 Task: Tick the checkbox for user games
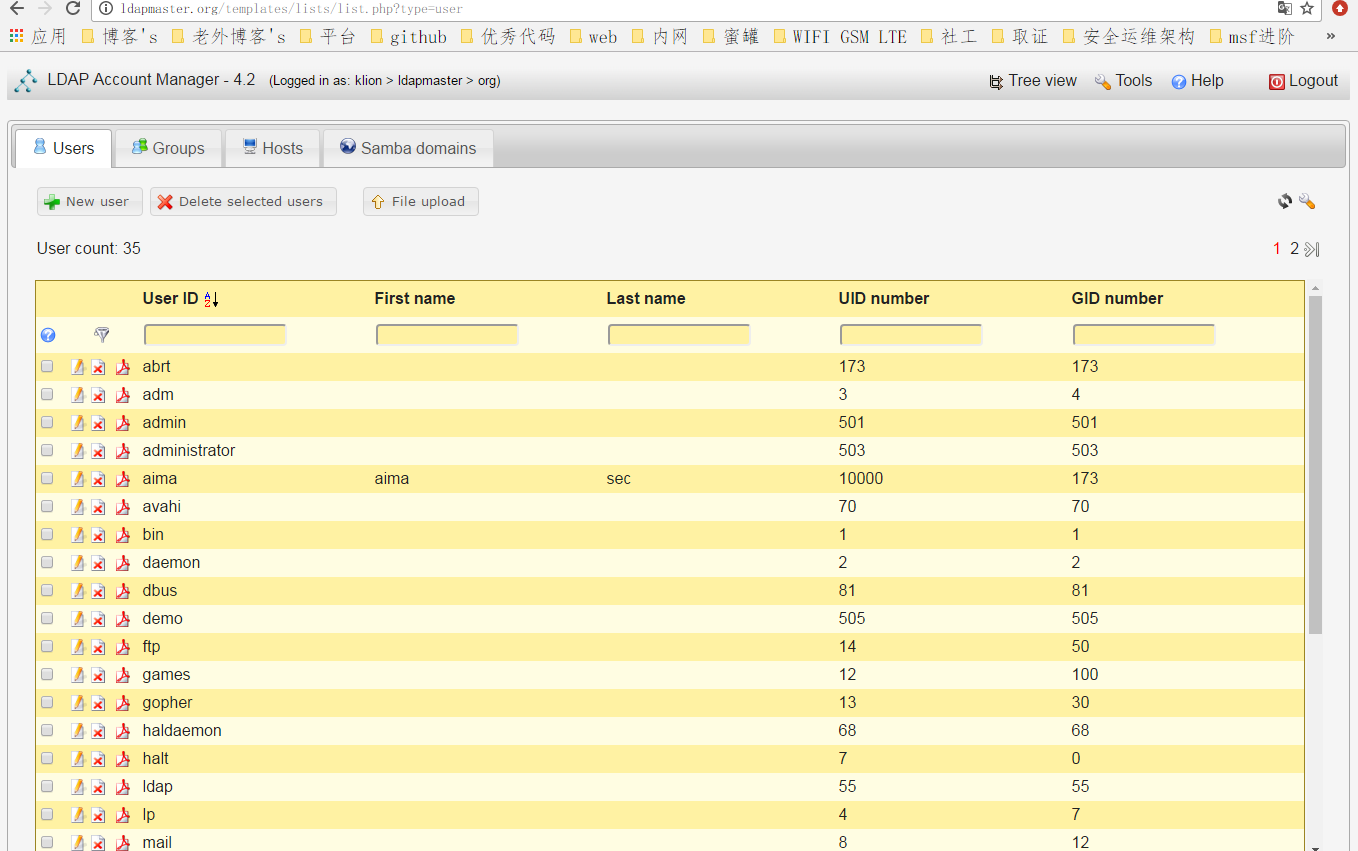tap(47, 675)
